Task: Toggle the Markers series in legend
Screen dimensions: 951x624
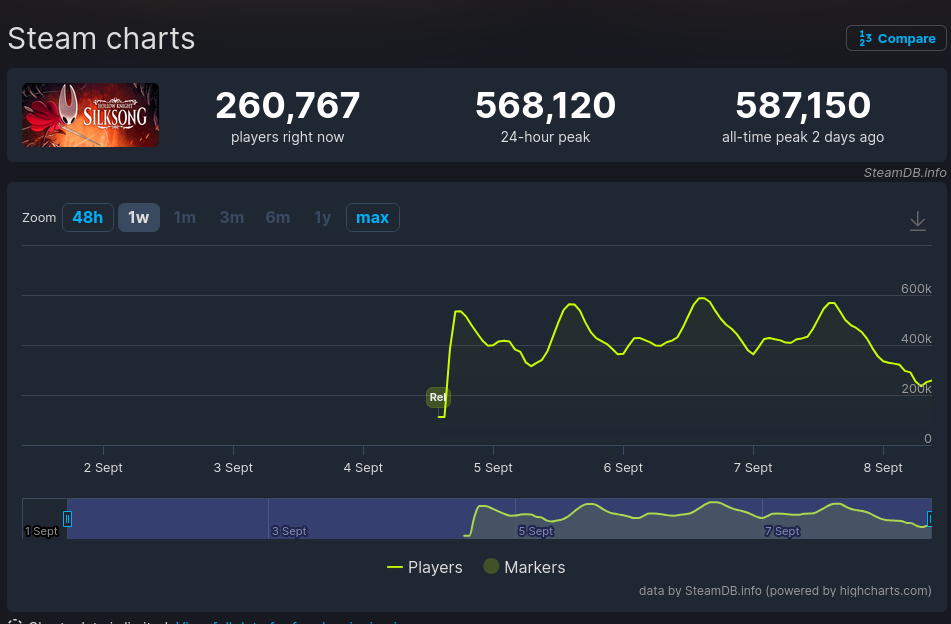Action: (x=524, y=567)
